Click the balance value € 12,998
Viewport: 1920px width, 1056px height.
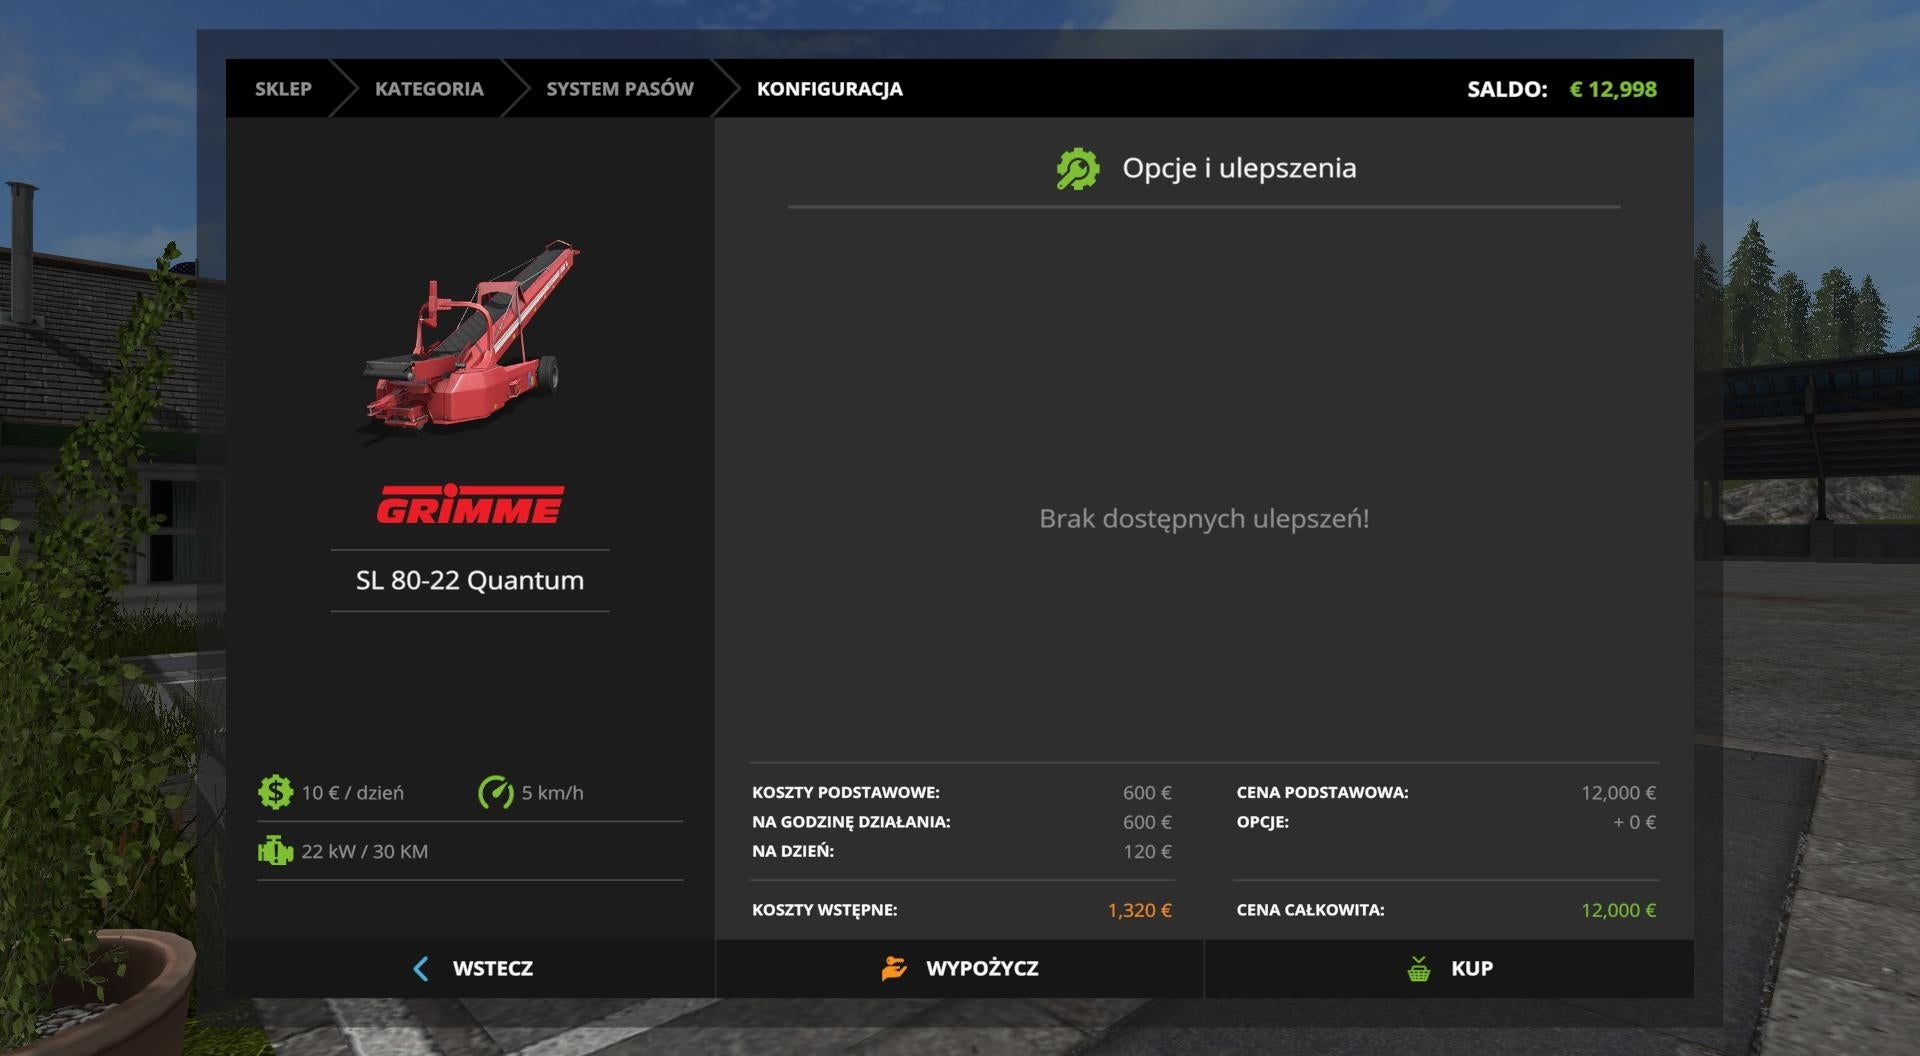coord(1613,89)
